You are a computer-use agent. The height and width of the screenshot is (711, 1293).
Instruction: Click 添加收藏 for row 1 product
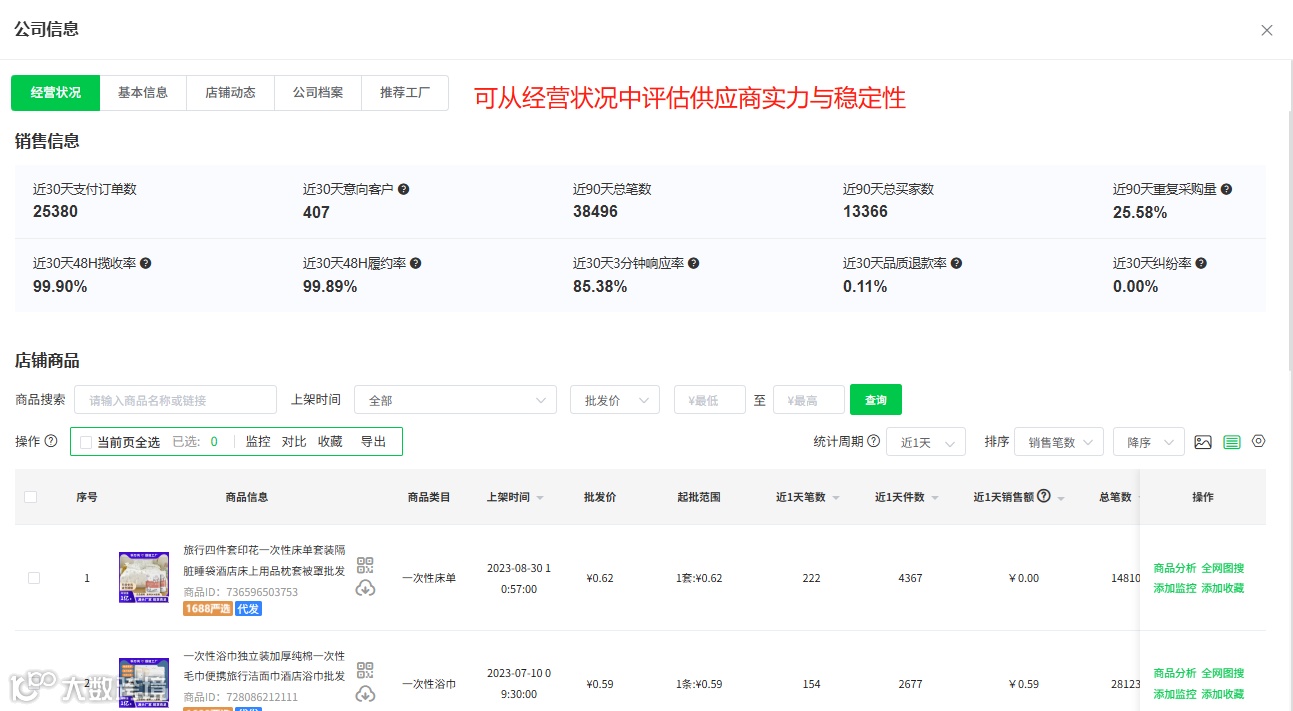(x=1223, y=588)
